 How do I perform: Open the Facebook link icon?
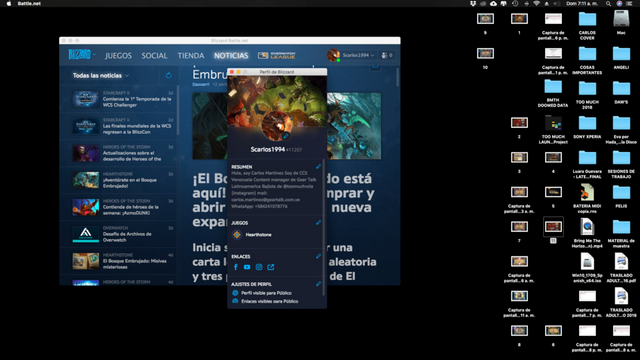tap(236, 267)
